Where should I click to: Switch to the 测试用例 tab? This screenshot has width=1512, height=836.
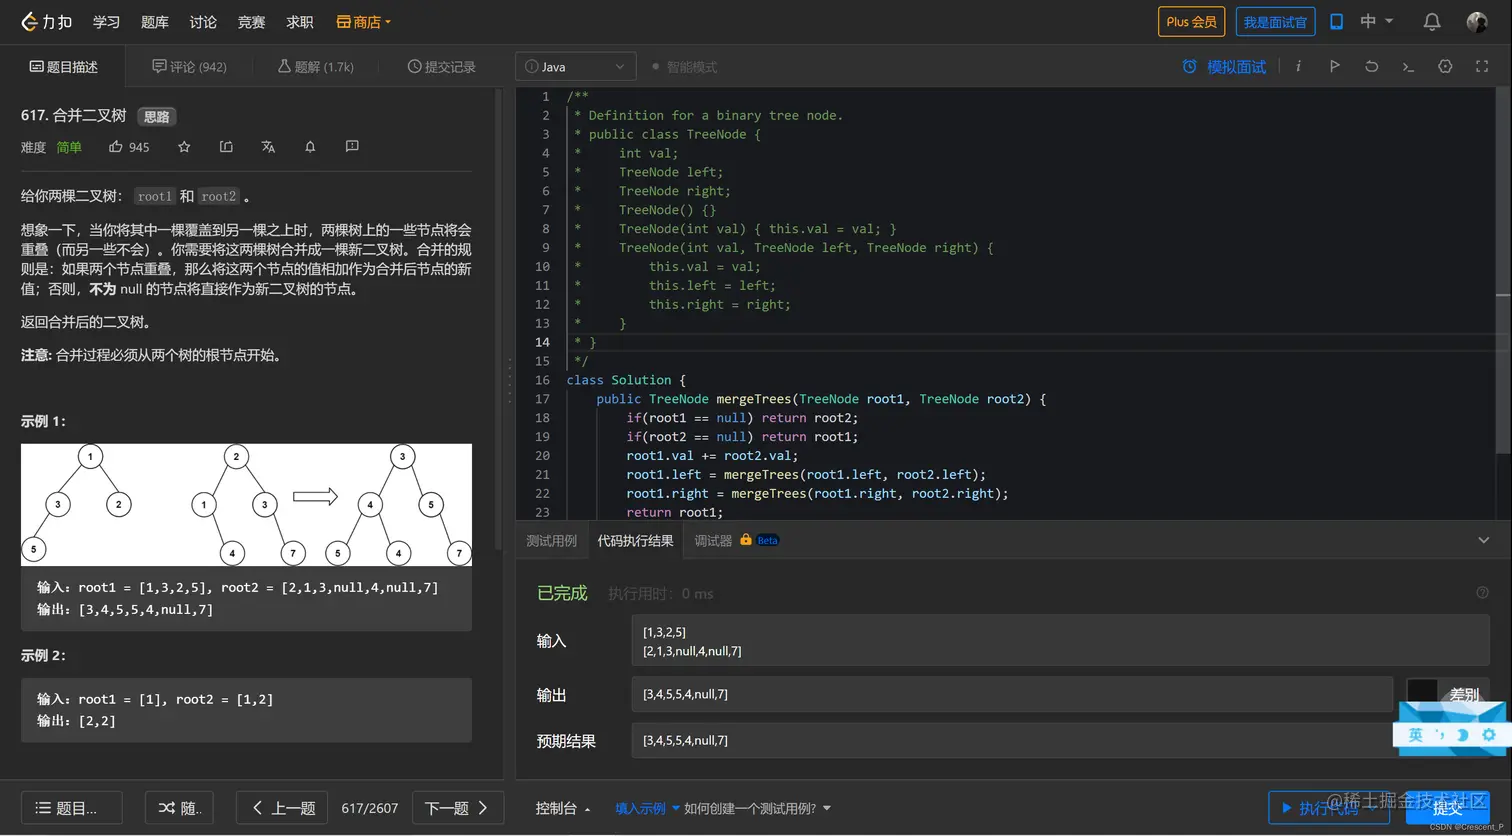pyautogui.click(x=552, y=540)
